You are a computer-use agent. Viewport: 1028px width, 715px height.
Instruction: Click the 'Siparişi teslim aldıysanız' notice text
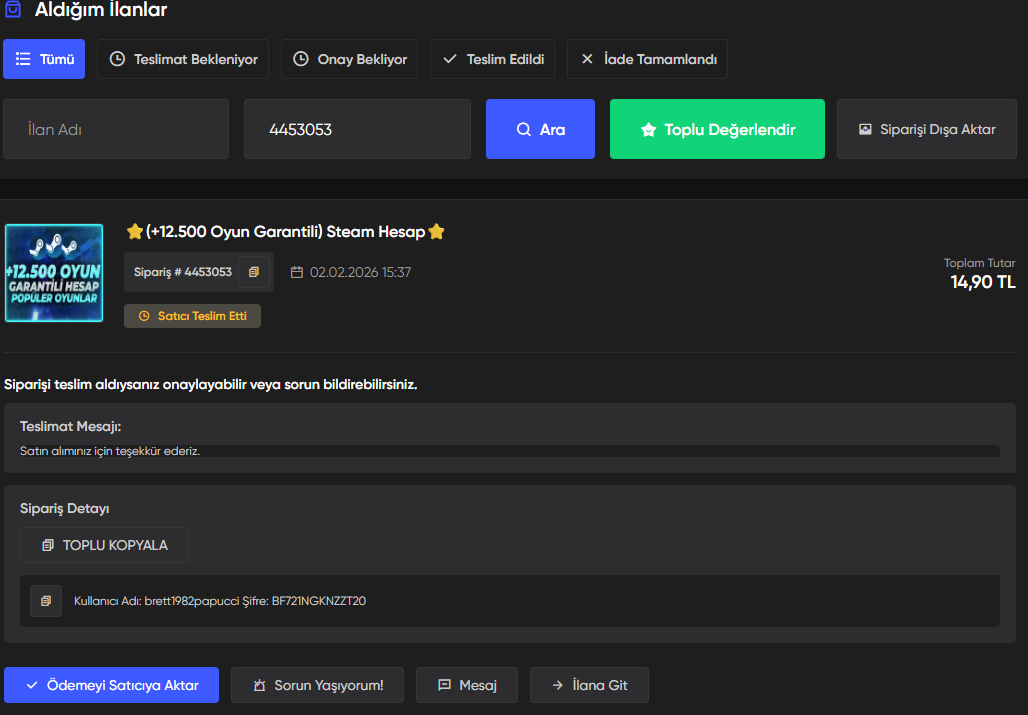[210, 384]
